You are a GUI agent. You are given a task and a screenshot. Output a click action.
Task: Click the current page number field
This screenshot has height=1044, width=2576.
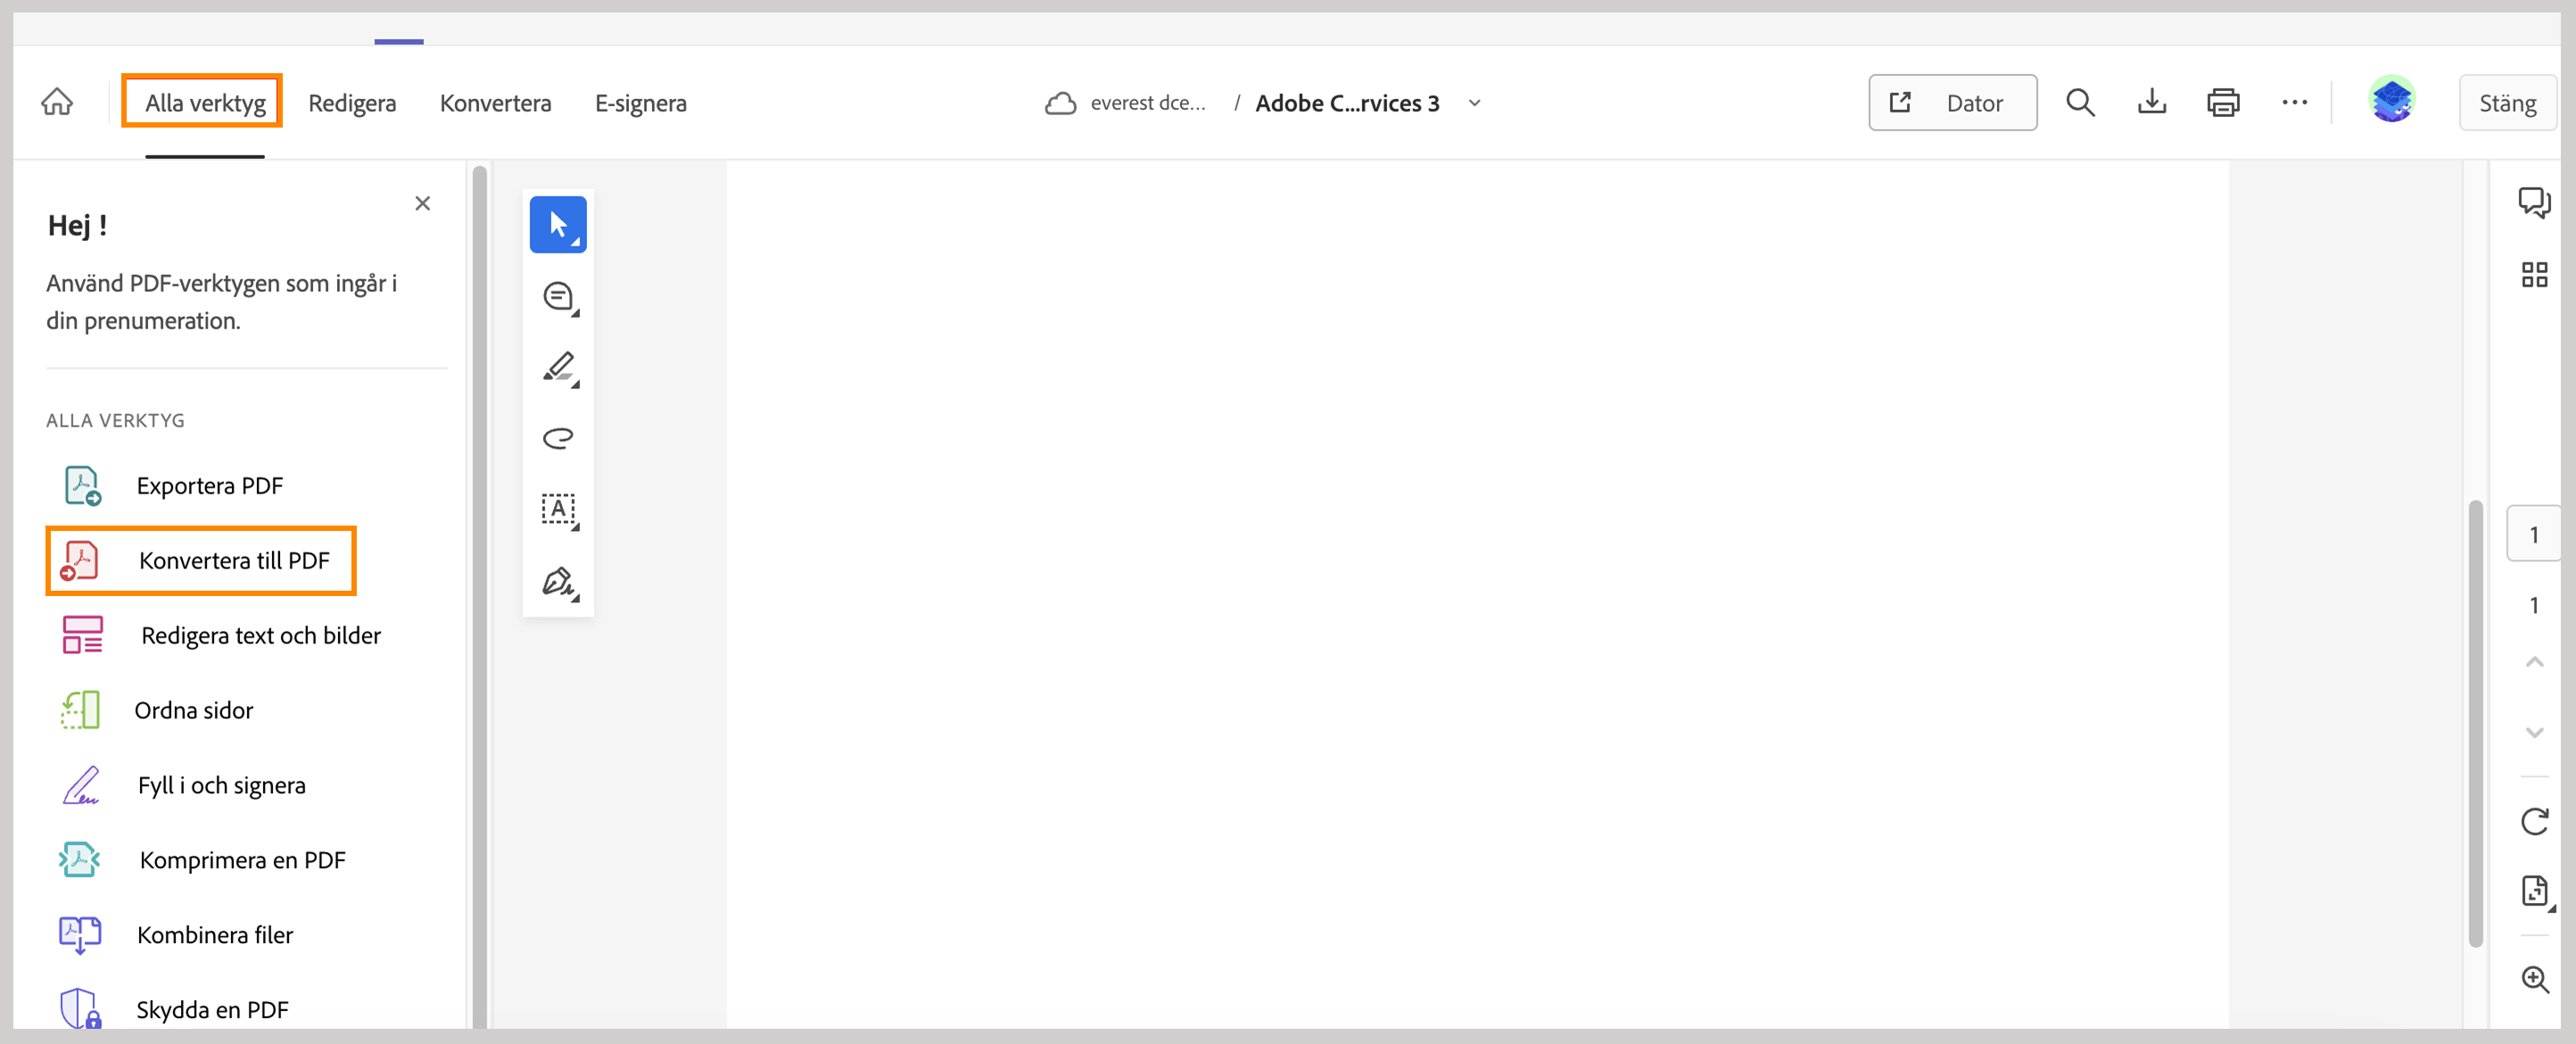tap(2532, 534)
